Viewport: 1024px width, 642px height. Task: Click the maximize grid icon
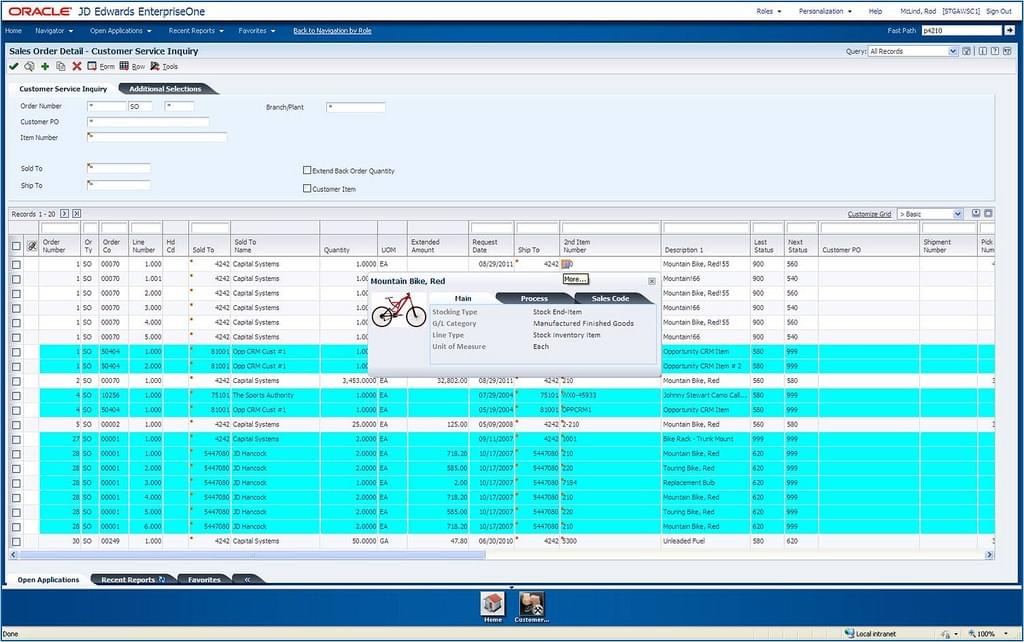988,214
